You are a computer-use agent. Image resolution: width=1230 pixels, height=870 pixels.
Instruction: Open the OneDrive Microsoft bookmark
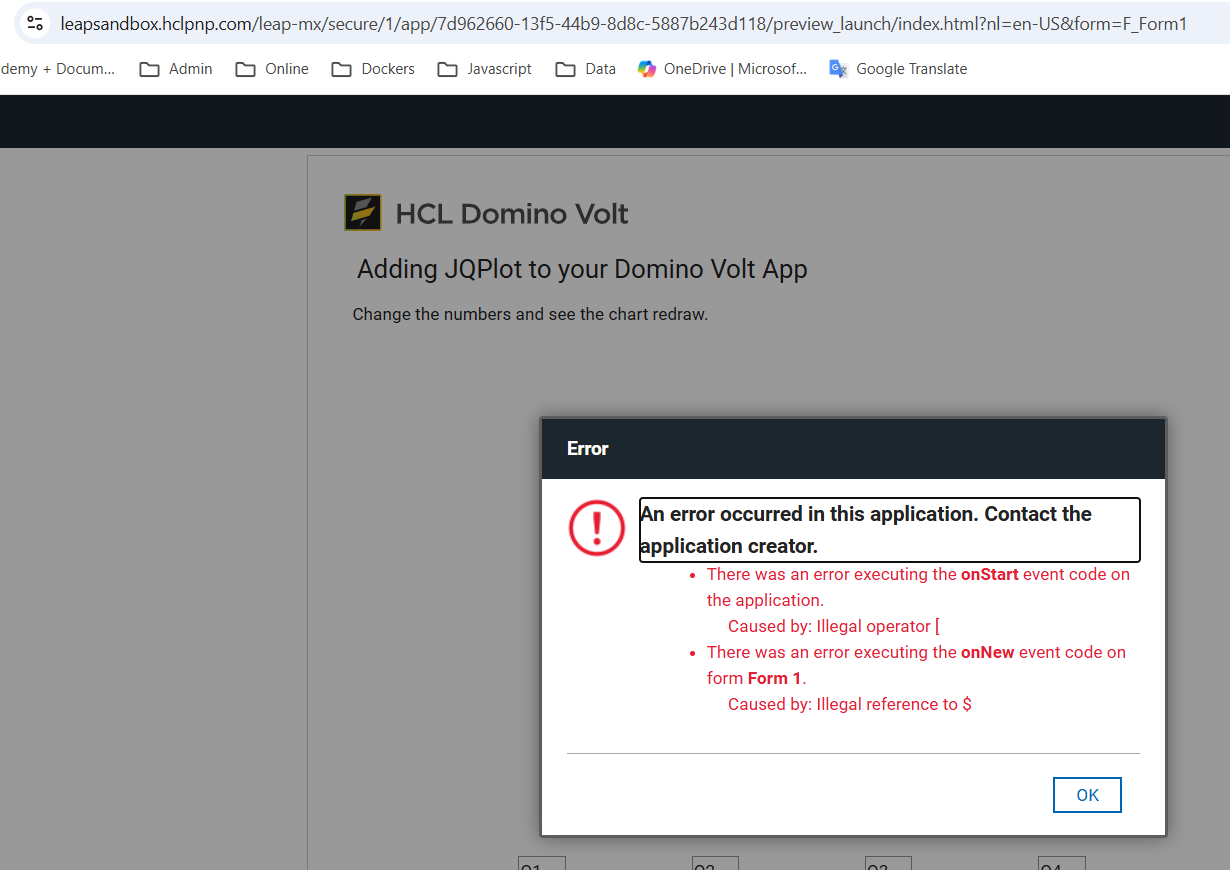coord(722,69)
